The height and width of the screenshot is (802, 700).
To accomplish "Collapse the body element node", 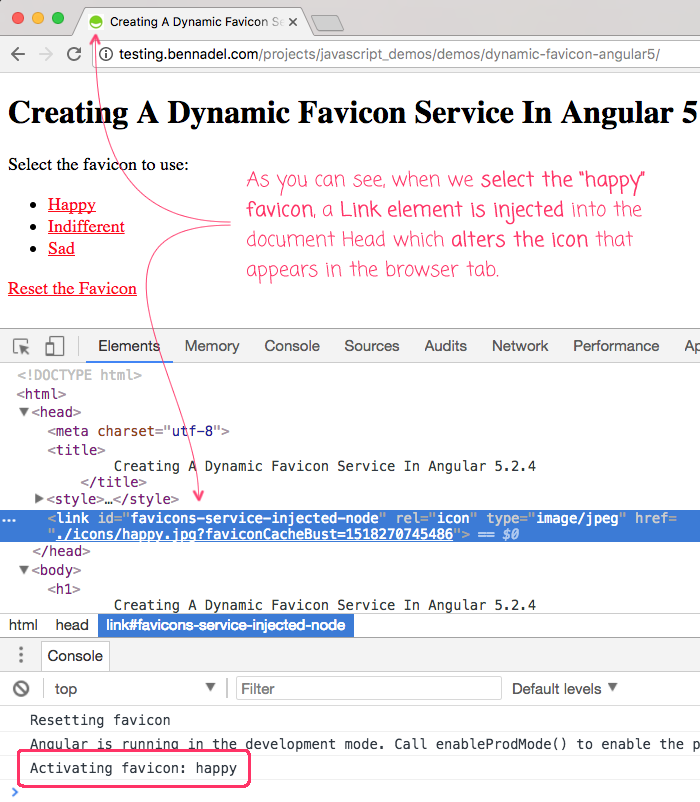I will point(25,570).
